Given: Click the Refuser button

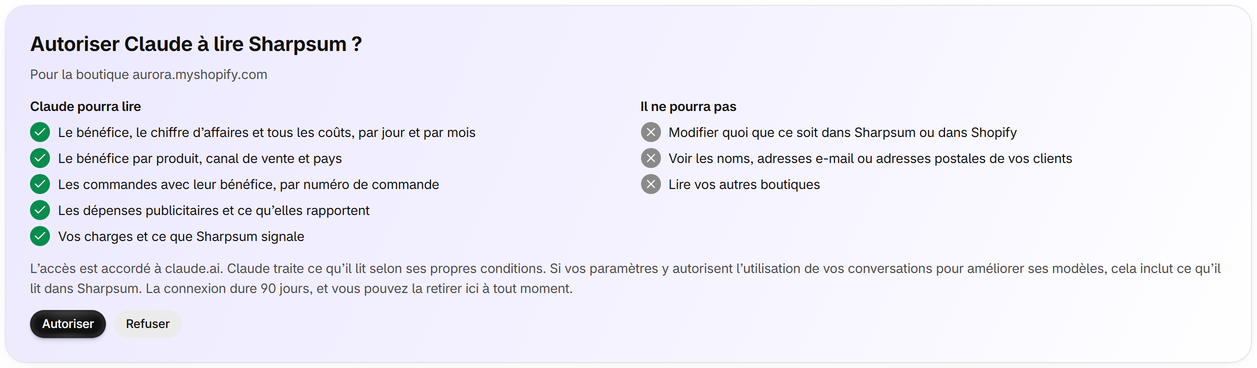Looking at the screenshot, I should tap(148, 324).
